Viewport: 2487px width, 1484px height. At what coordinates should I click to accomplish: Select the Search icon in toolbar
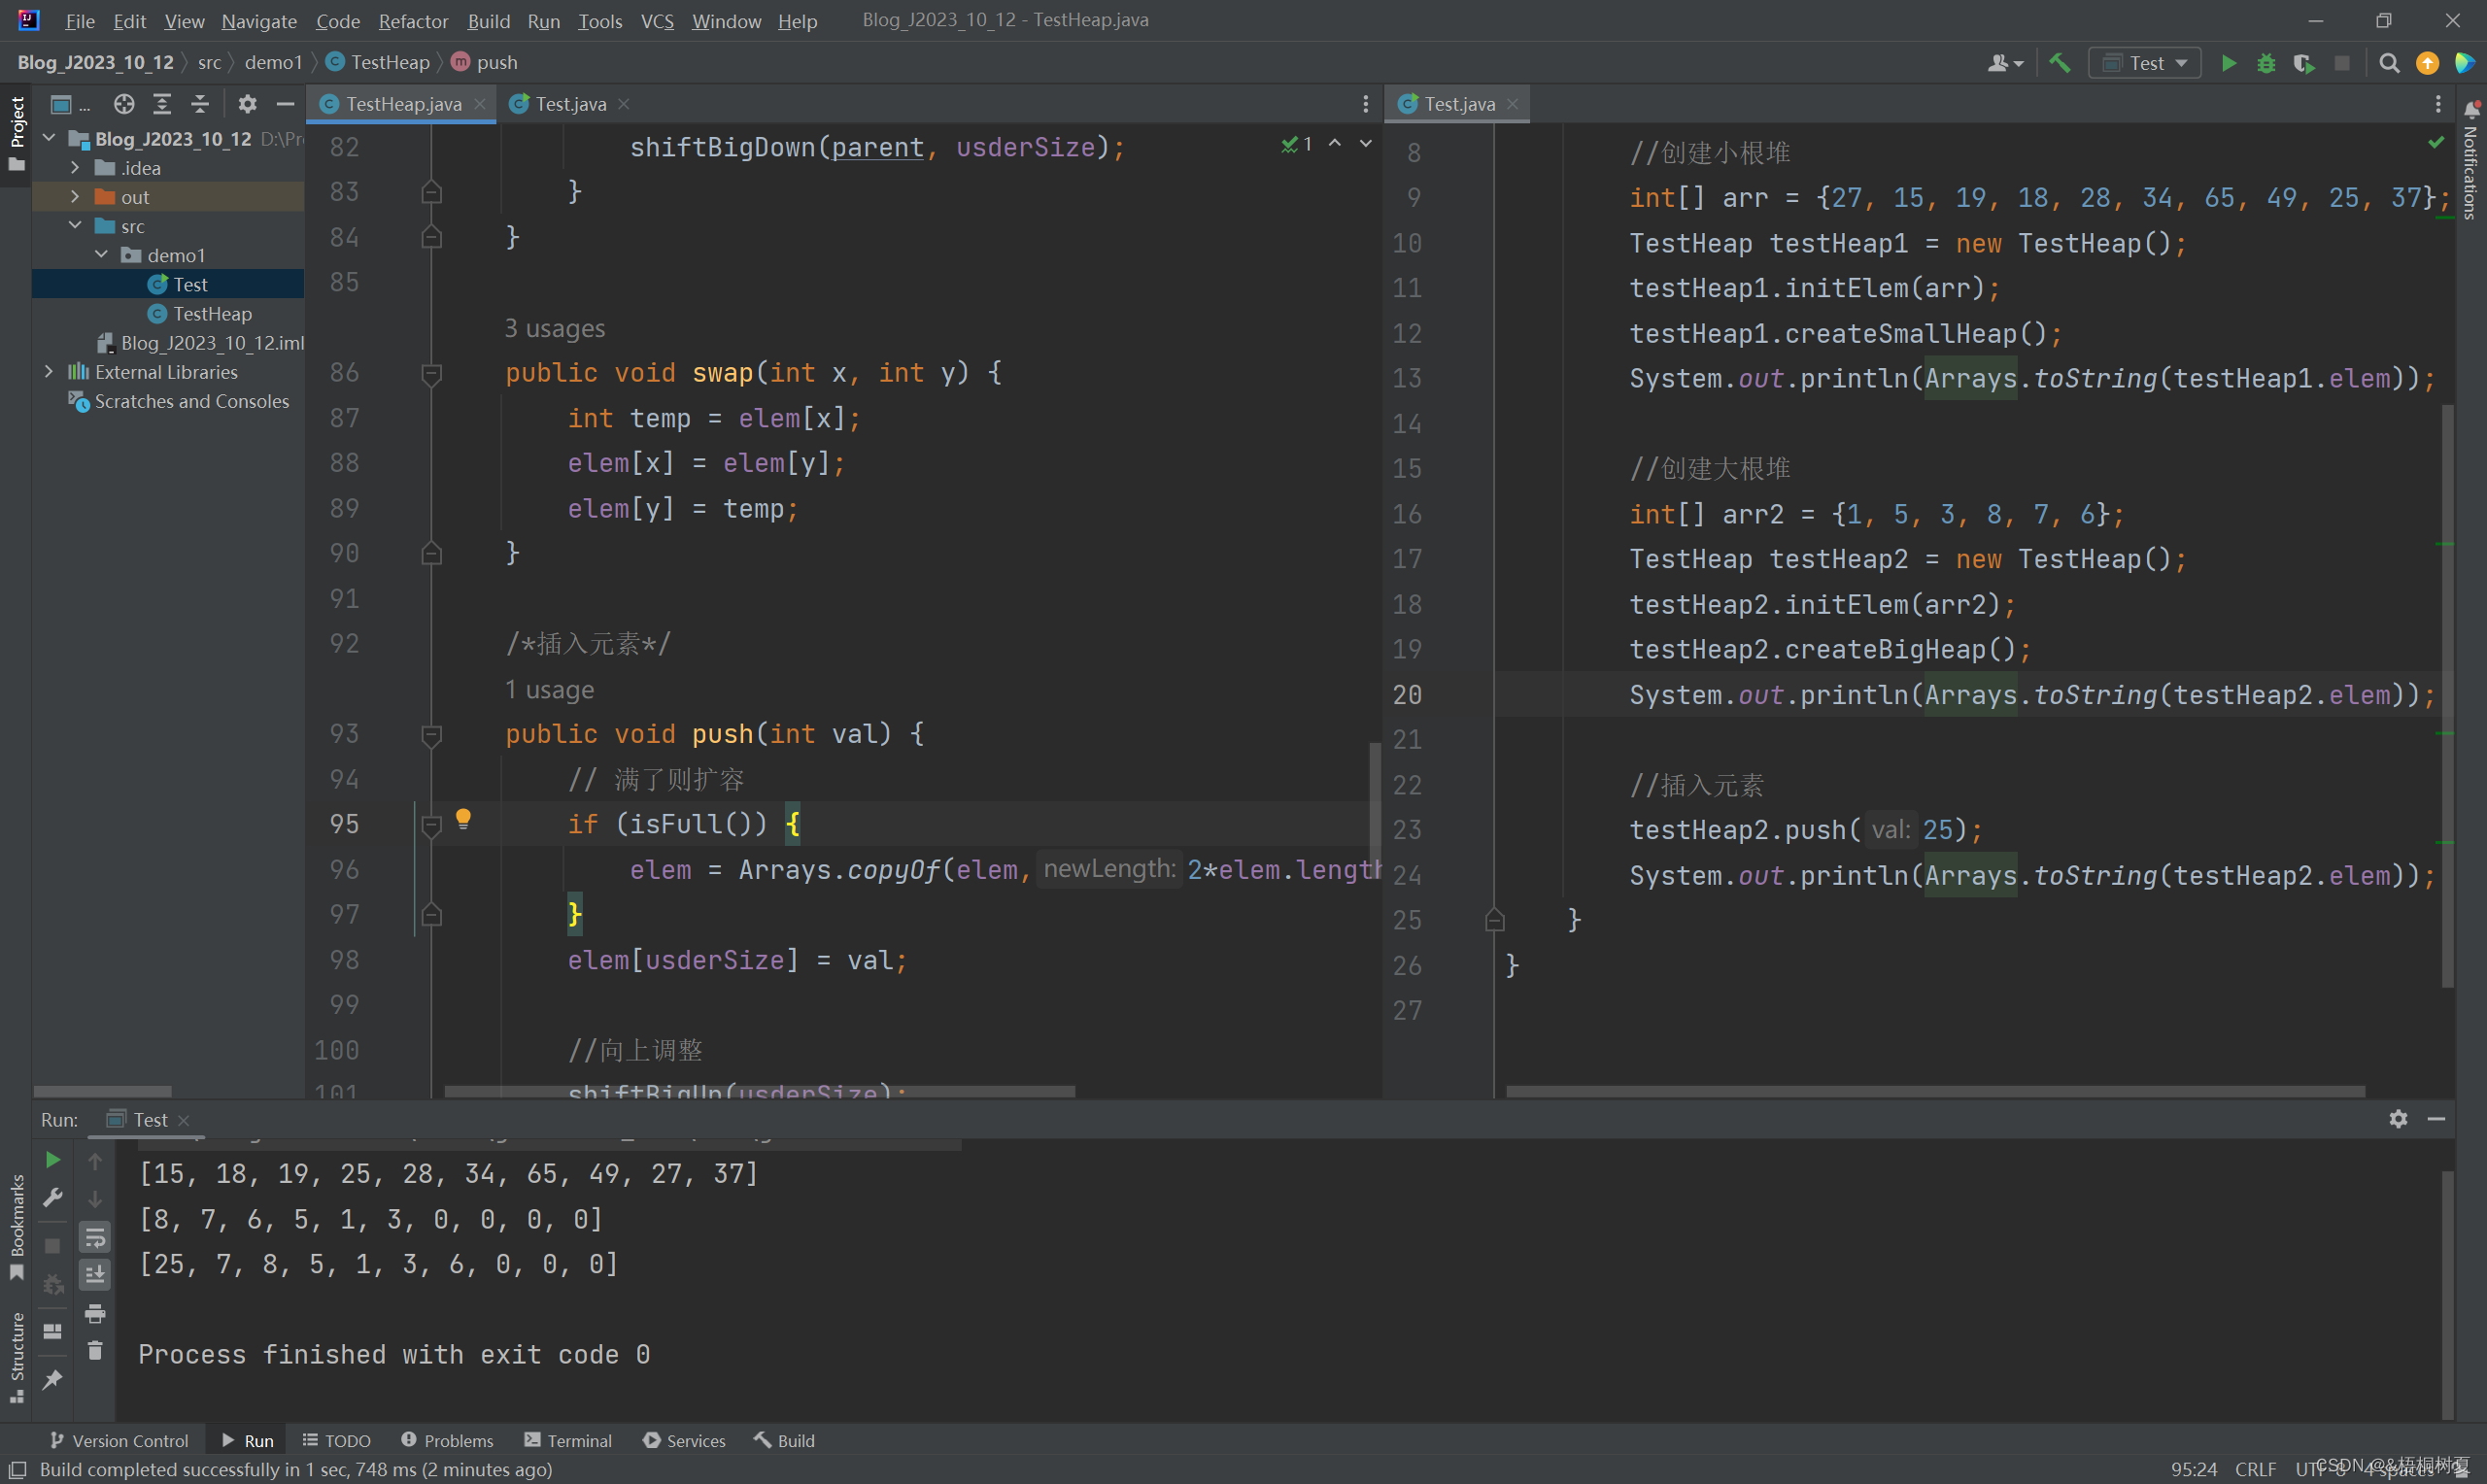coord(2390,62)
